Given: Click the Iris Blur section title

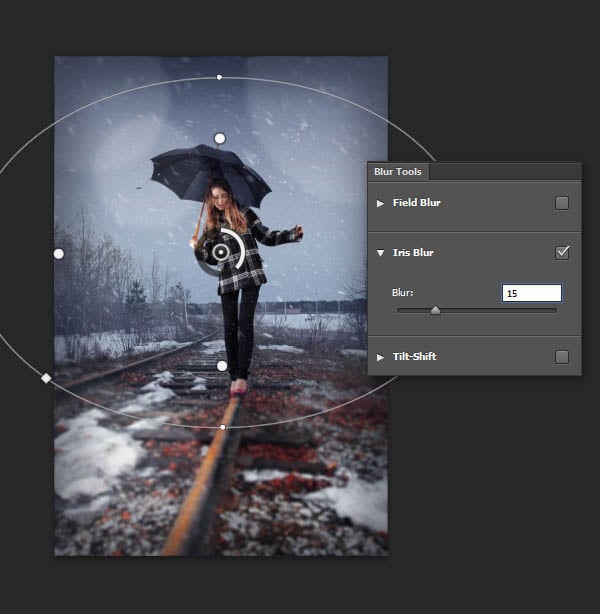Looking at the screenshot, I should tap(413, 253).
